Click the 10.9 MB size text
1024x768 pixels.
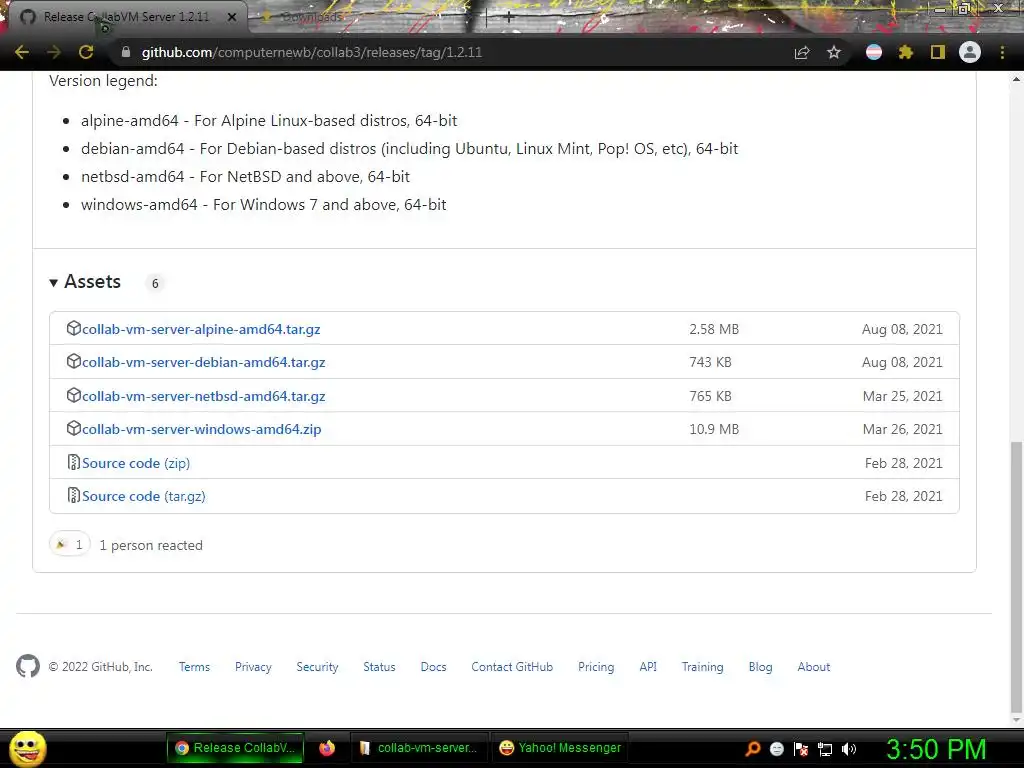coord(714,429)
